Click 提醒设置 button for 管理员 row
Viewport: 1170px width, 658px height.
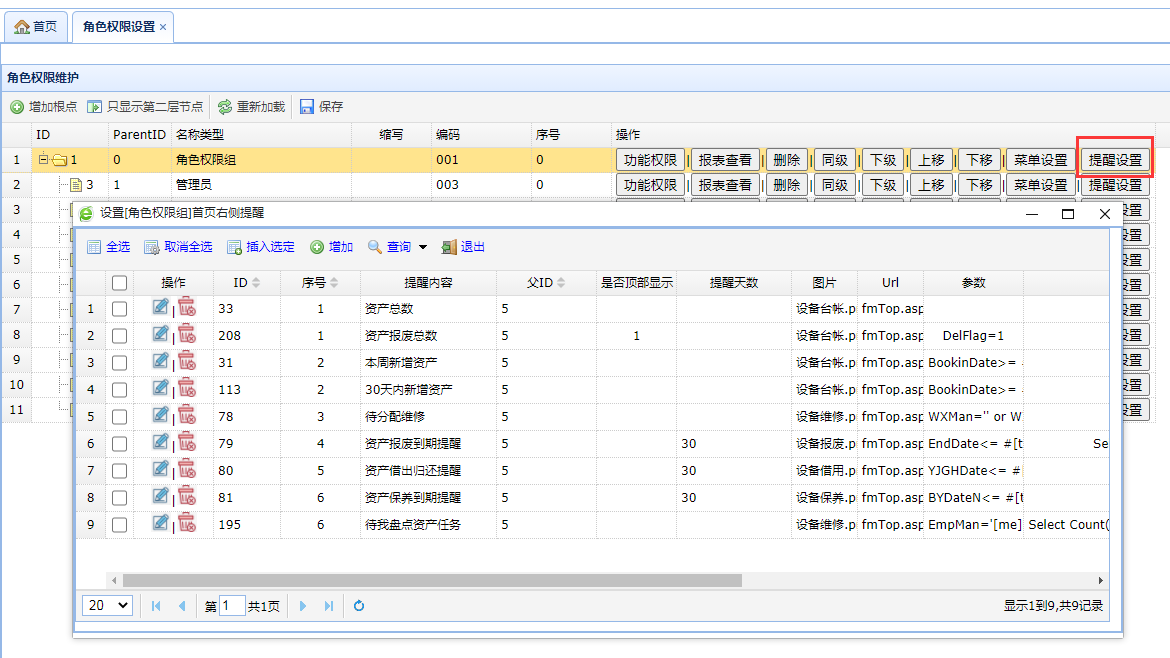coord(1115,185)
